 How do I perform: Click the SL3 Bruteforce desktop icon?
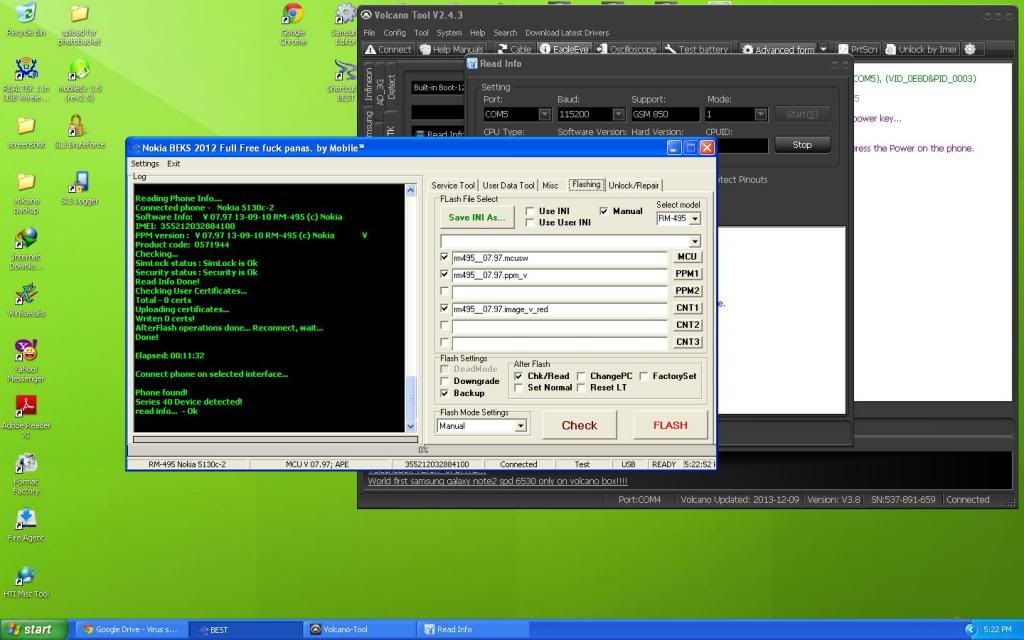pyautogui.click(x=78, y=131)
